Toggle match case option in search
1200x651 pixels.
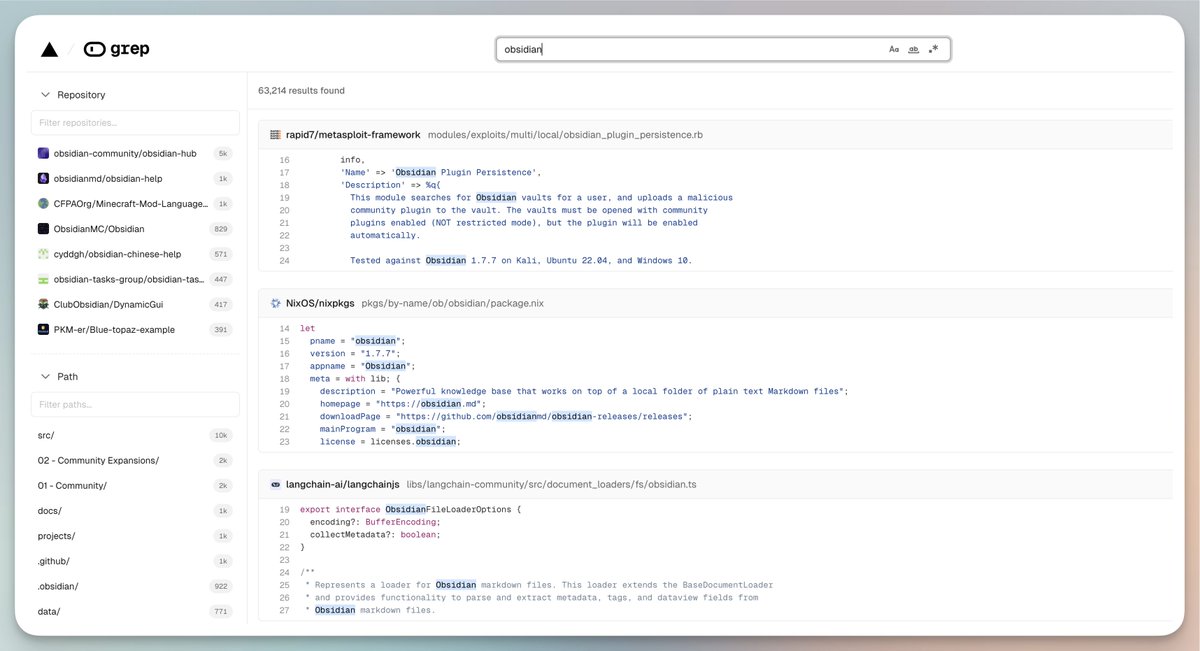click(x=894, y=49)
